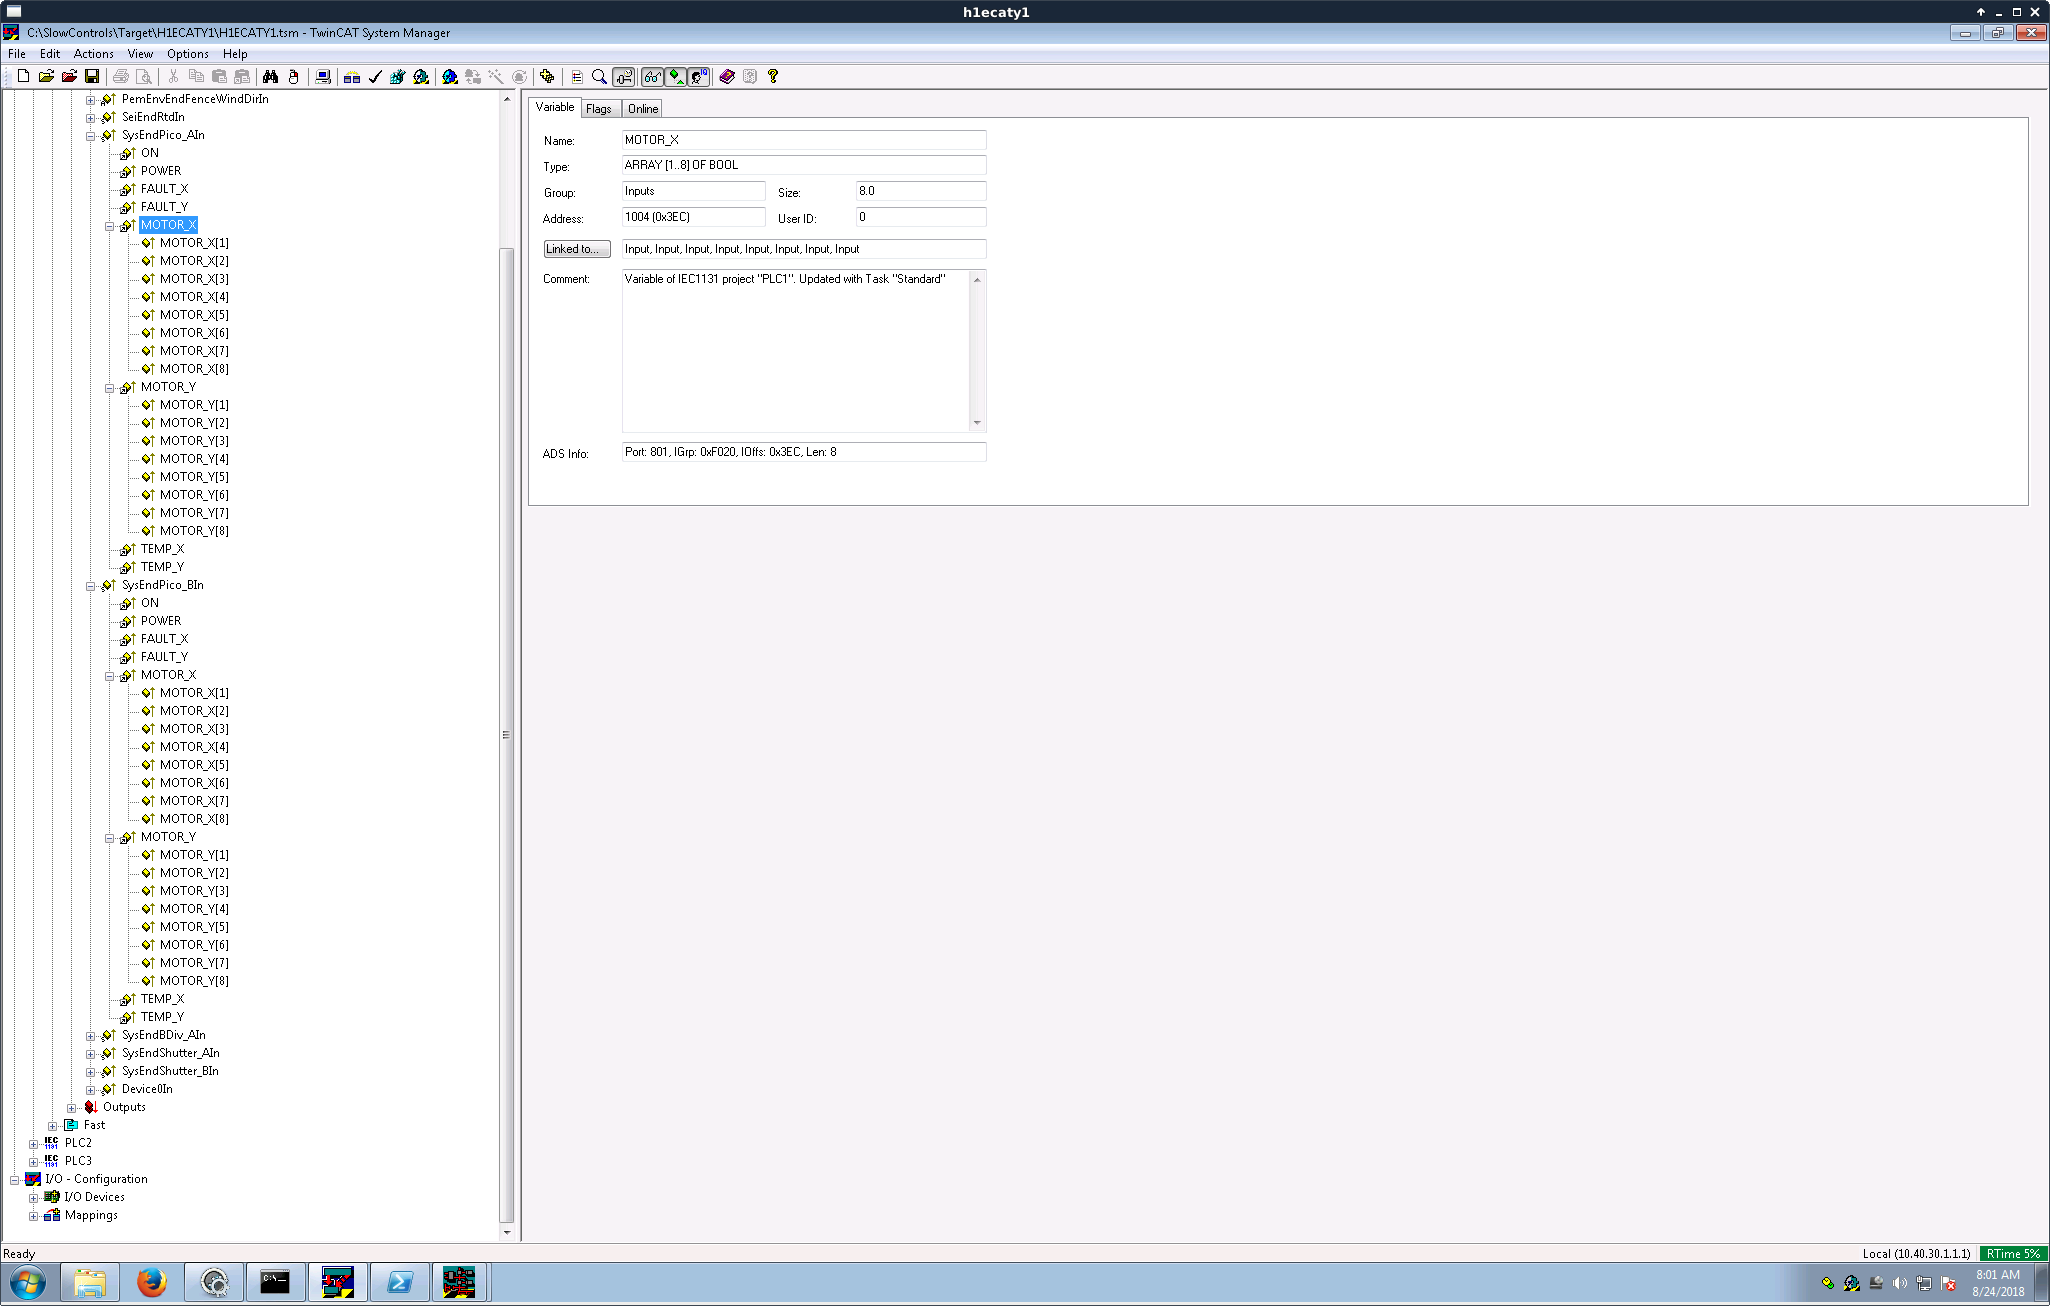Switch to the Online tab
The height and width of the screenshot is (1306, 2050).
click(x=643, y=109)
